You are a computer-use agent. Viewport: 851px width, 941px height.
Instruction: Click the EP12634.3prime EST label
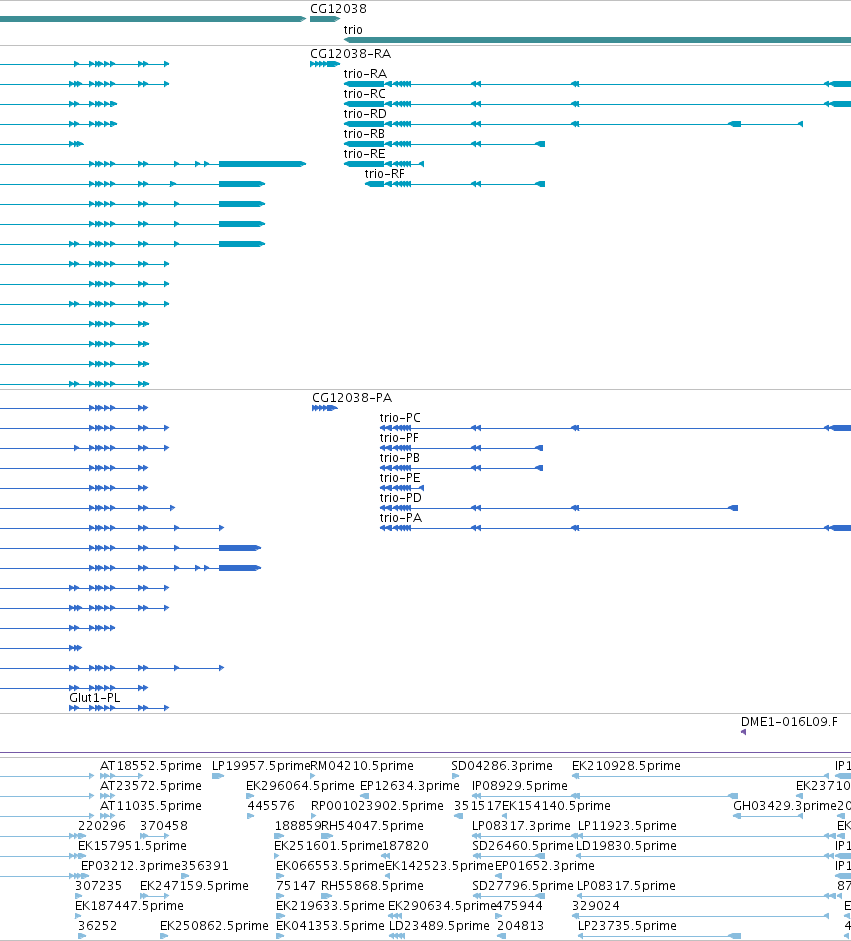(x=409, y=786)
